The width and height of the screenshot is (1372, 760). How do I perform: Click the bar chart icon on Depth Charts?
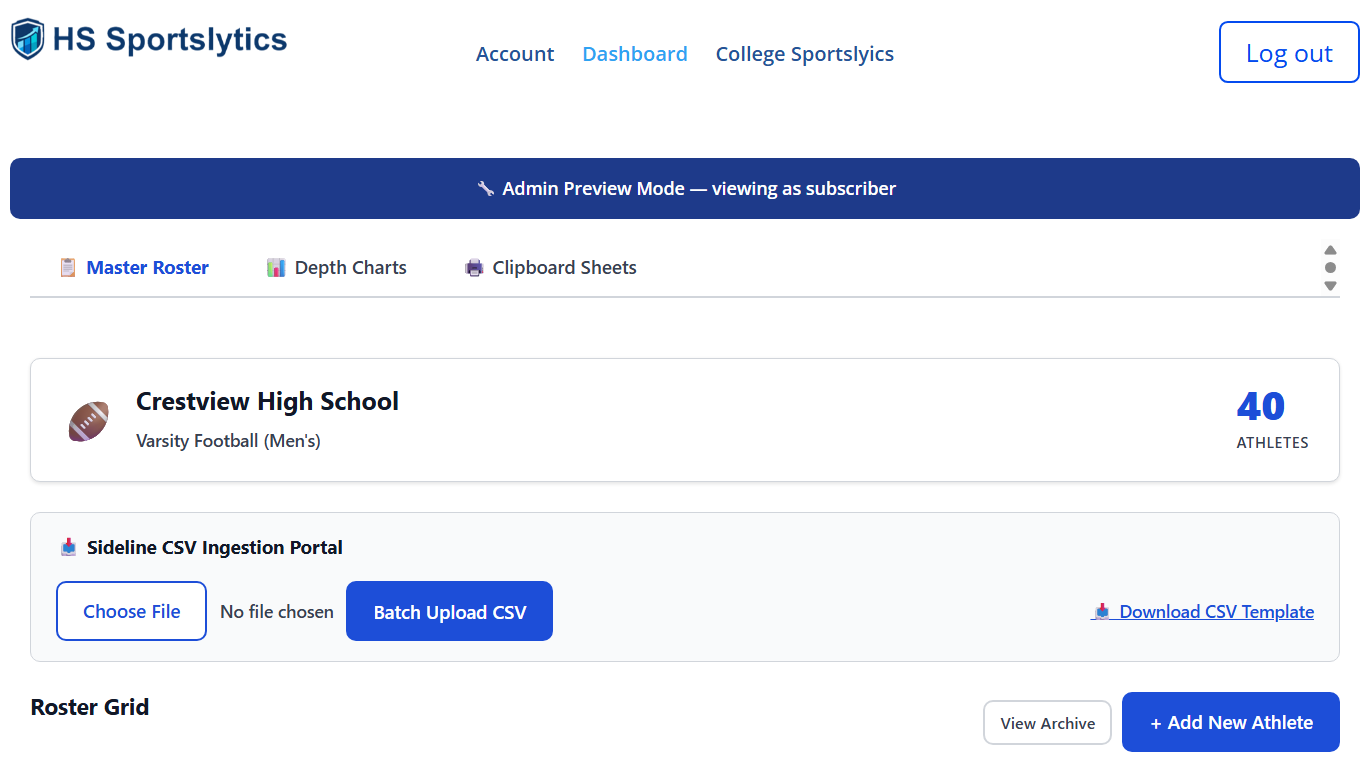pyautogui.click(x=276, y=268)
